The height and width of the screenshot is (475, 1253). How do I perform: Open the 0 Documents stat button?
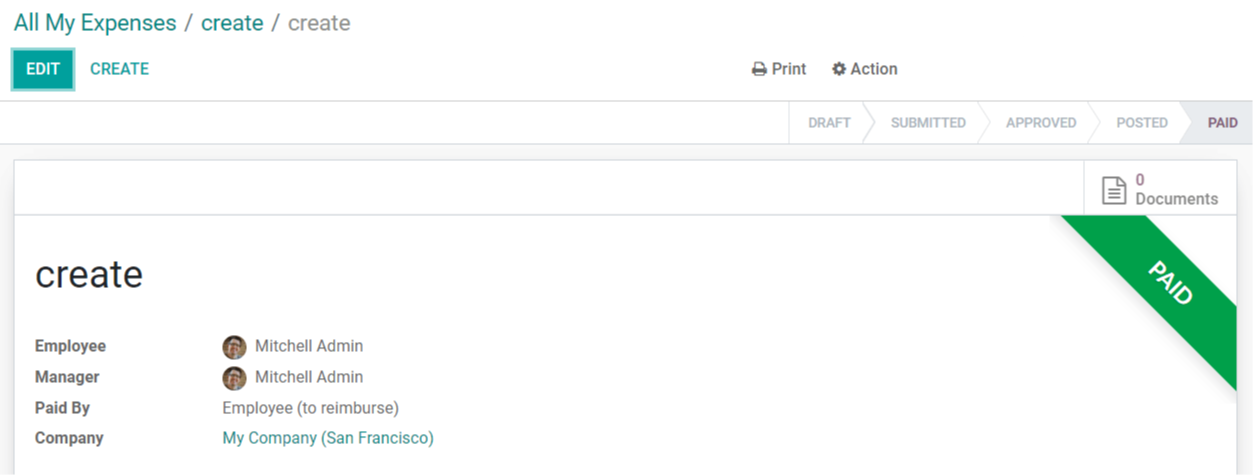pos(1160,189)
